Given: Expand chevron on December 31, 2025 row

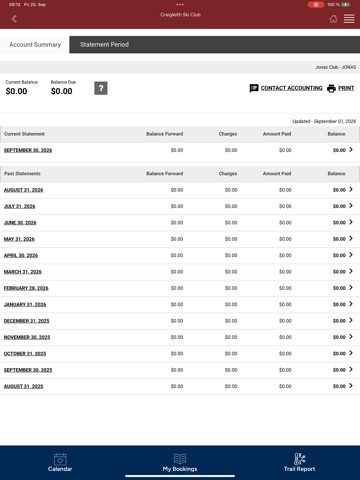Looking at the screenshot, I should point(351,320).
